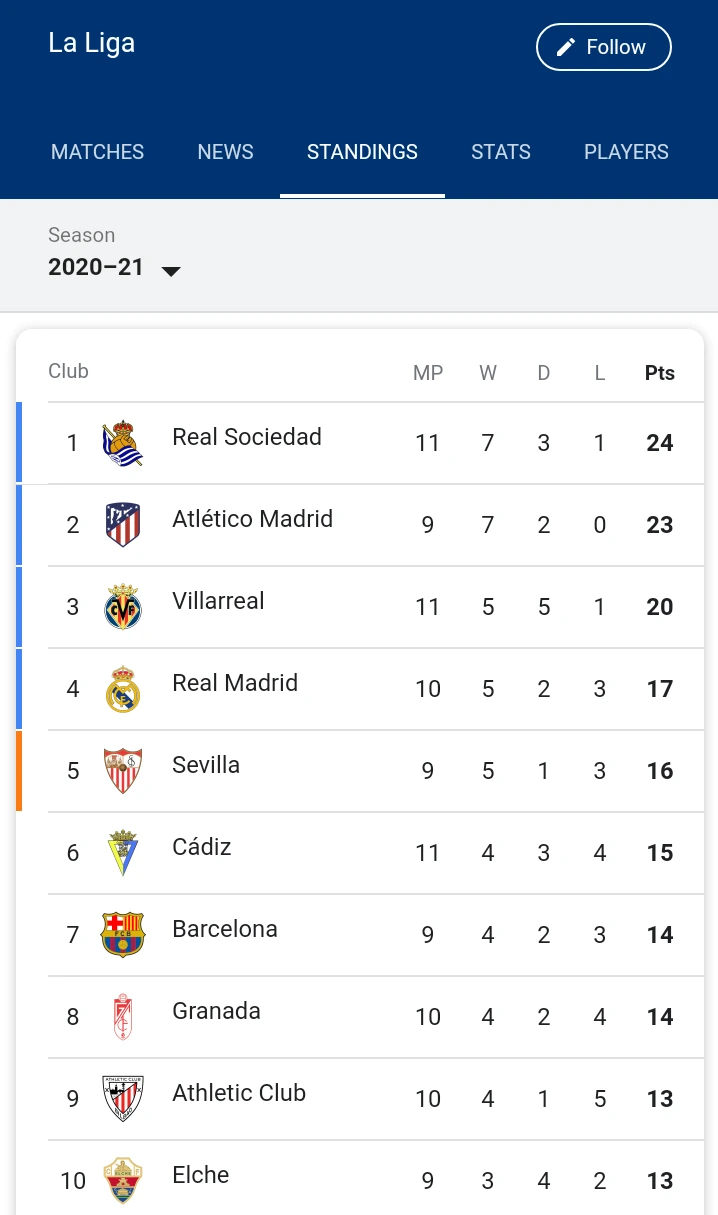Select the Standings tab
The height and width of the screenshot is (1215, 718).
click(362, 152)
